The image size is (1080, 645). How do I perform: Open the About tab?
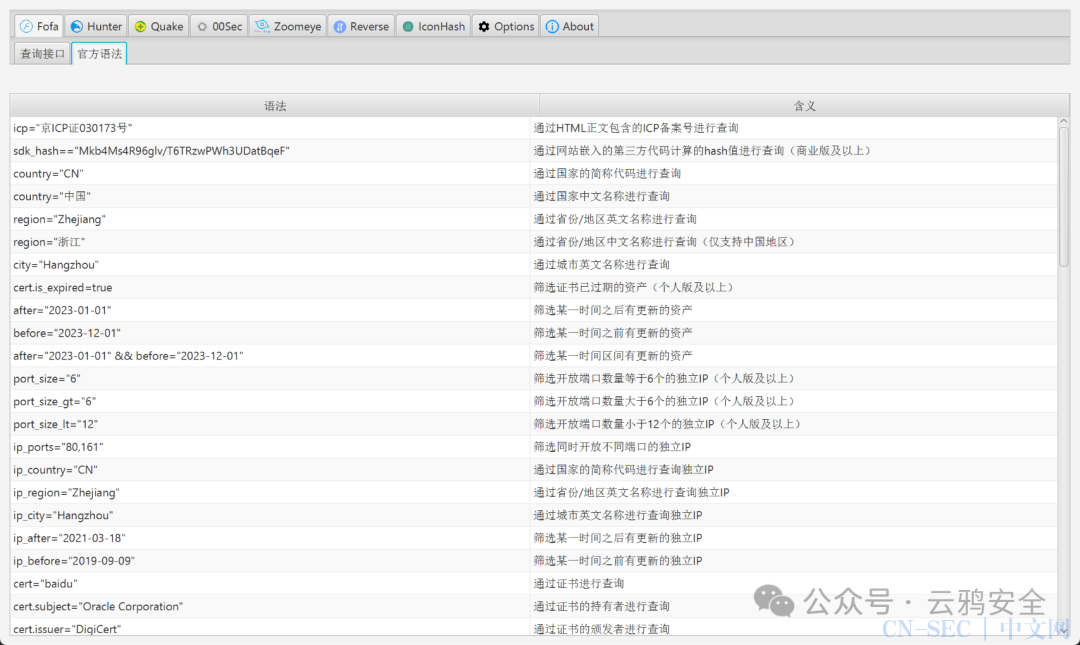coord(570,26)
